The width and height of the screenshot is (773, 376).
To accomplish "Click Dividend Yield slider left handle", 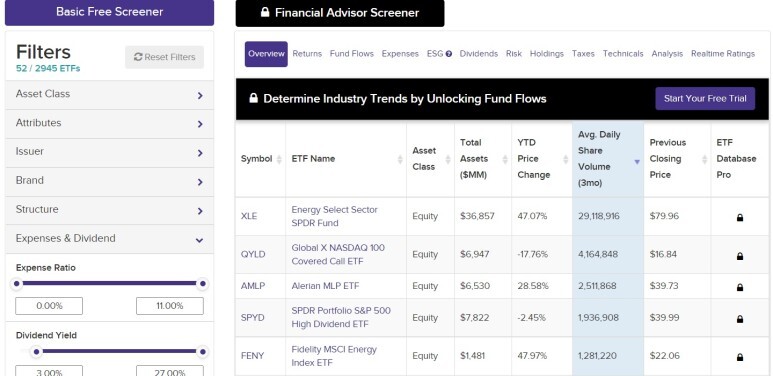I will (x=36, y=352).
